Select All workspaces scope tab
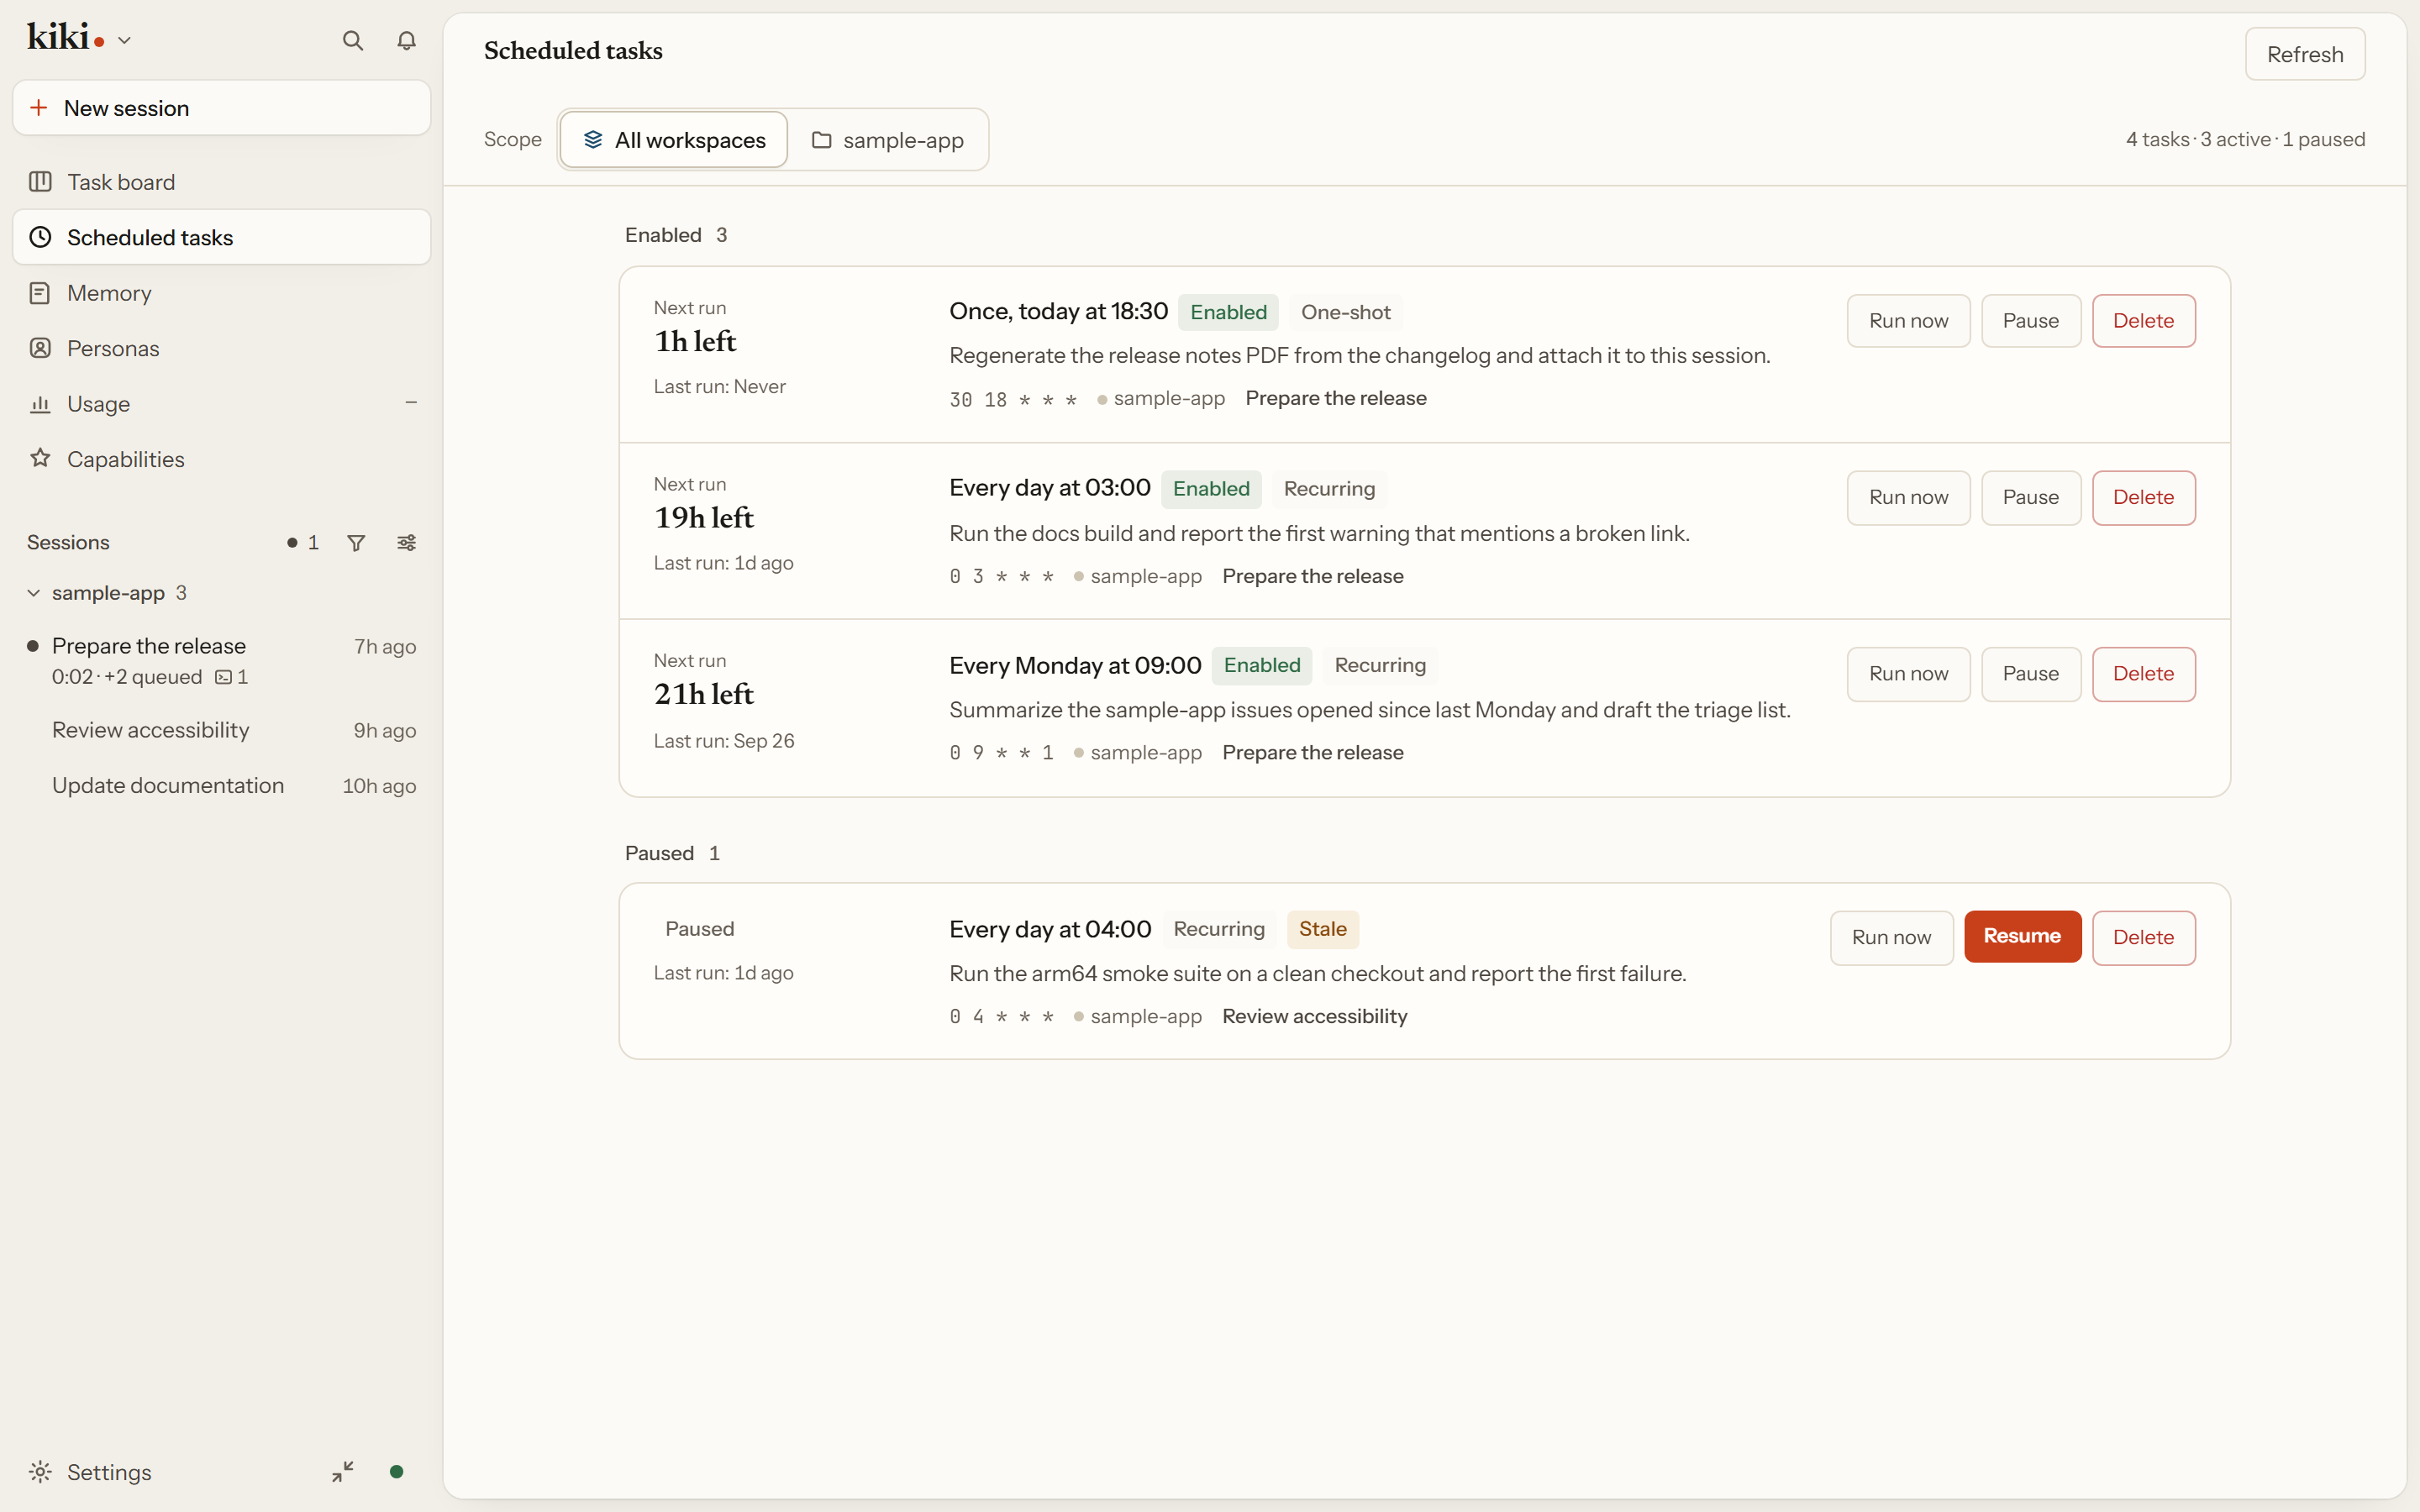 click(674, 140)
